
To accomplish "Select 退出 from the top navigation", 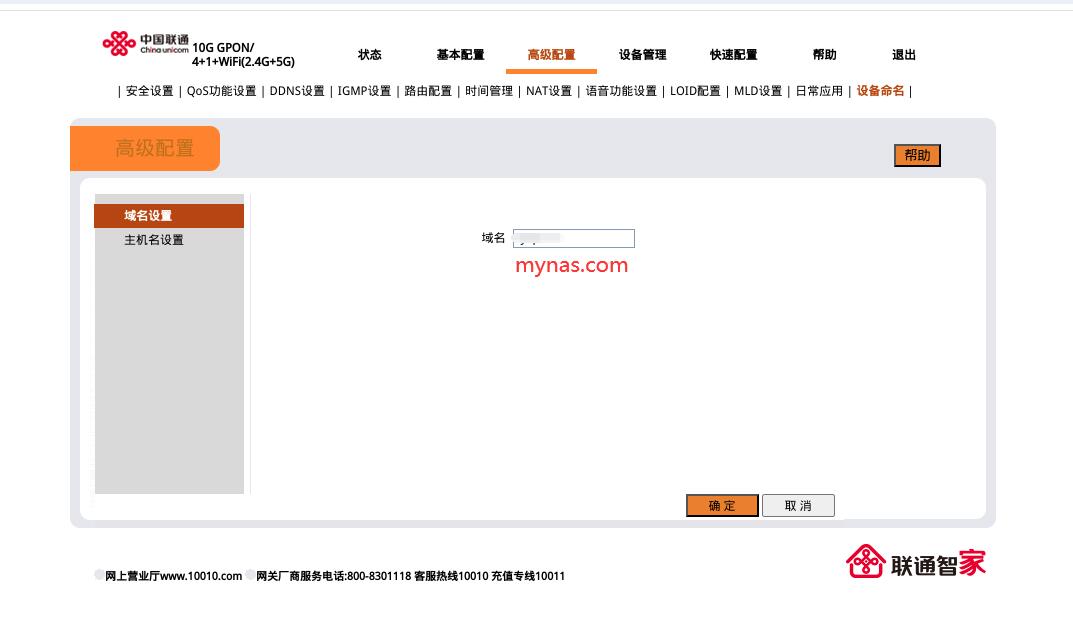I will pyautogui.click(x=903, y=55).
